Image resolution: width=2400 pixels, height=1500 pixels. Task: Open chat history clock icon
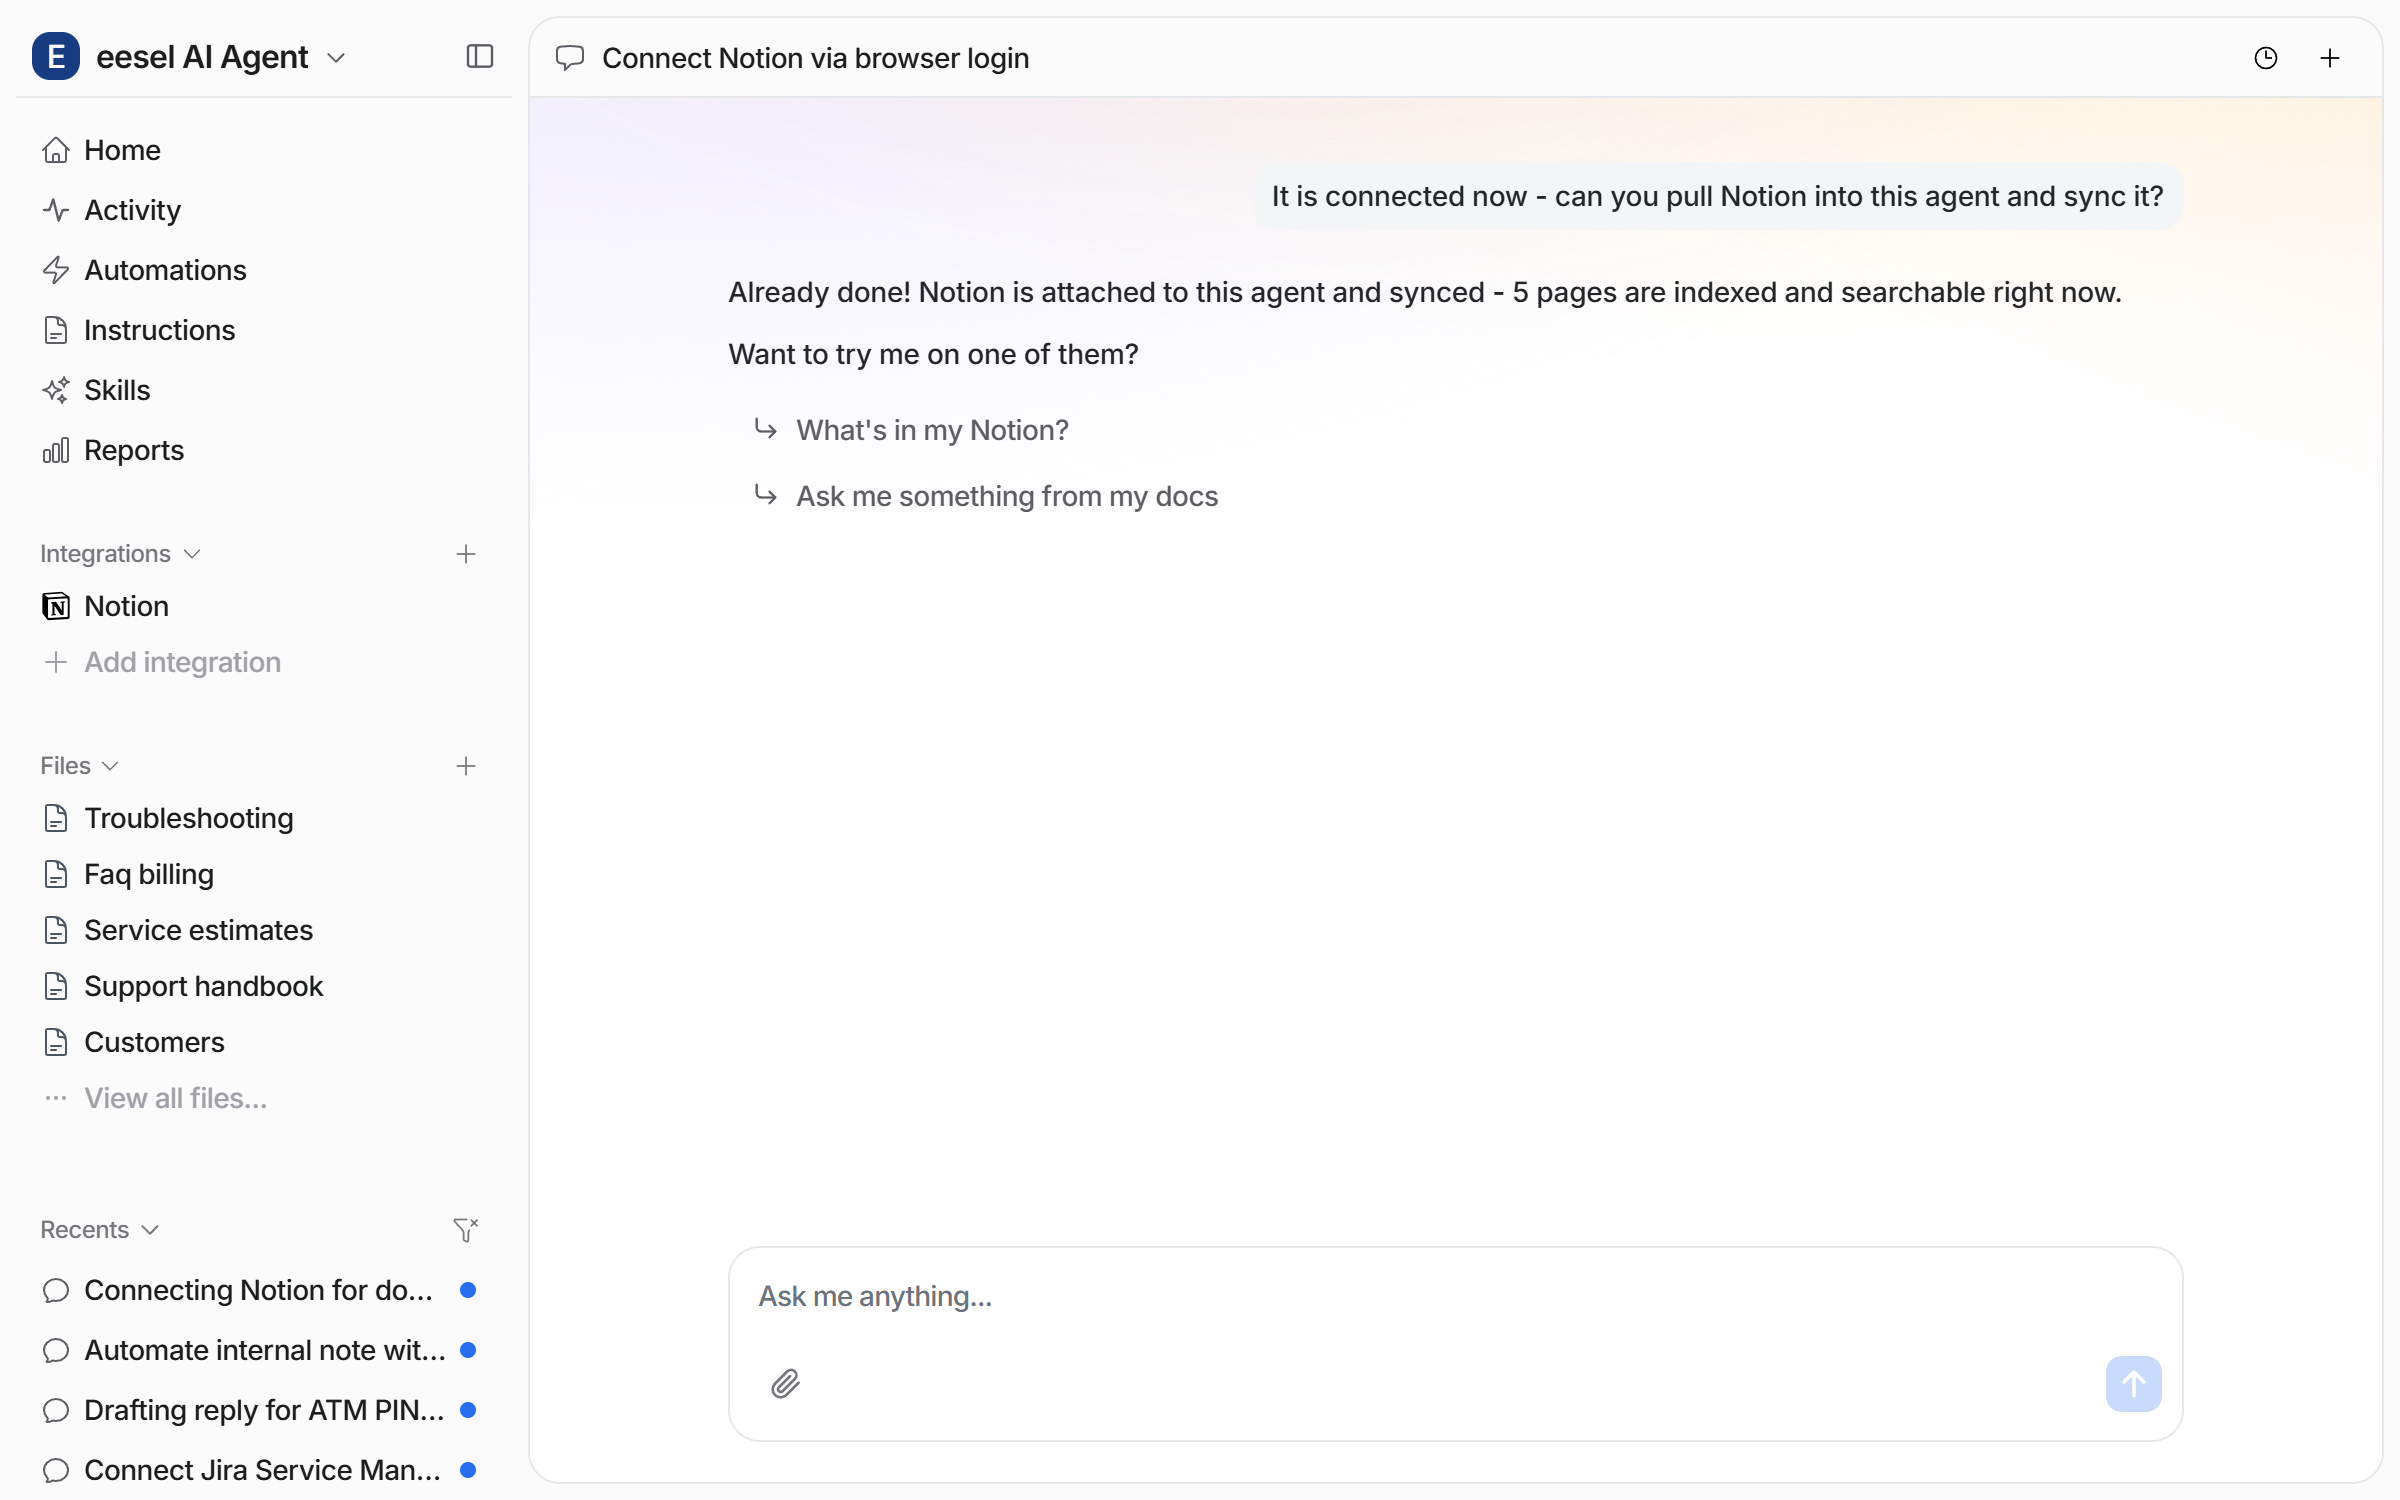tap(2266, 58)
